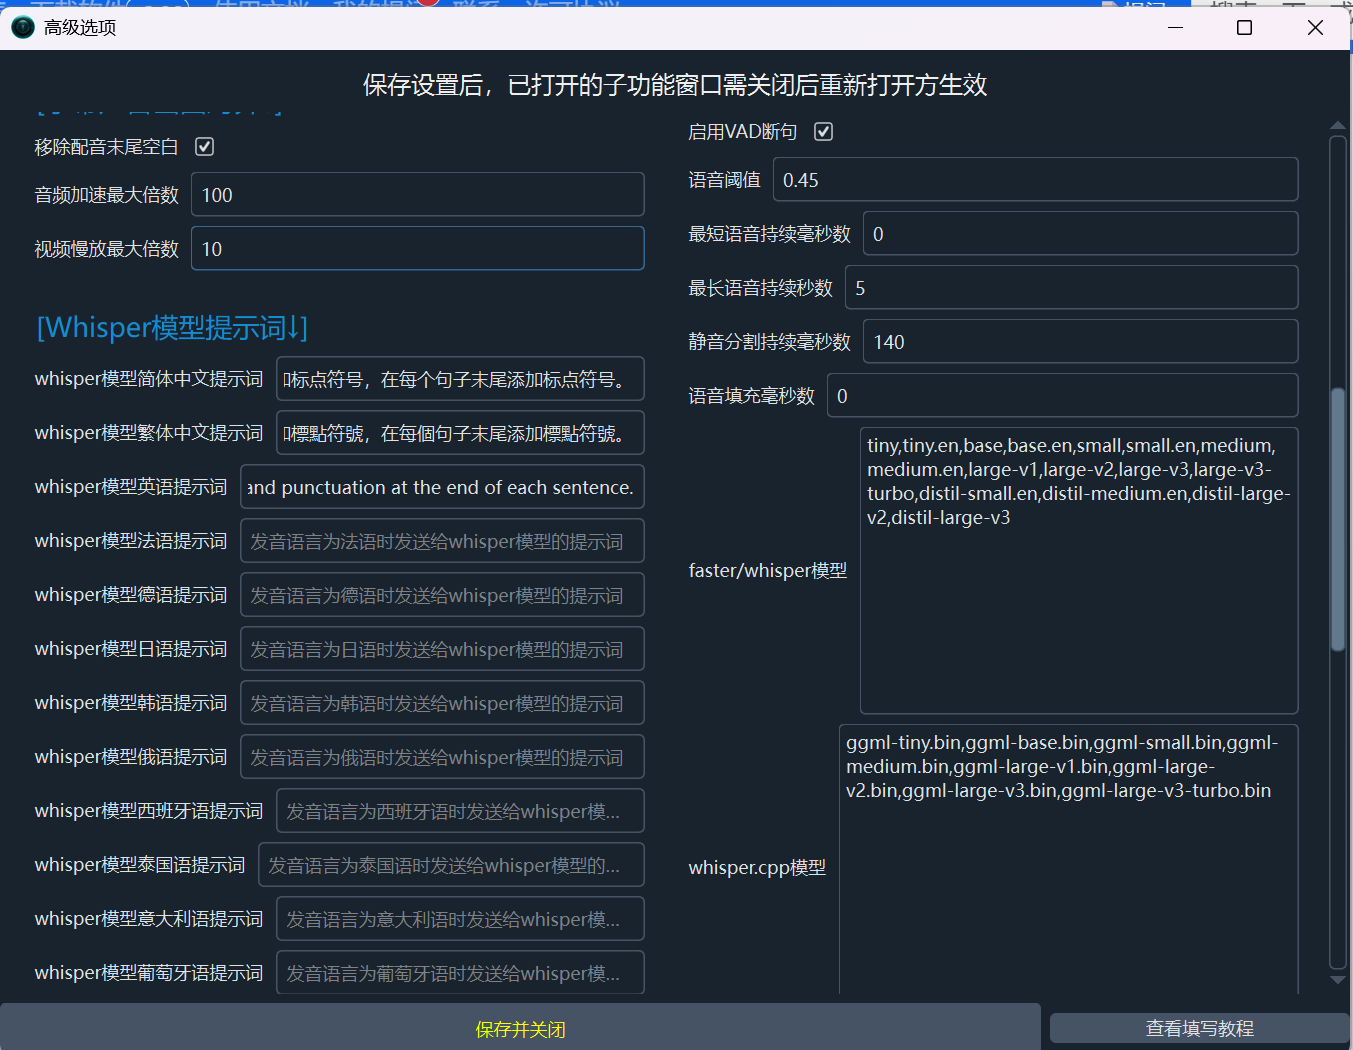Focus the whisper模型简体中文提示词 field
The height and width of the screenshot is (1050, 1353).
click(x=460, y=379)
